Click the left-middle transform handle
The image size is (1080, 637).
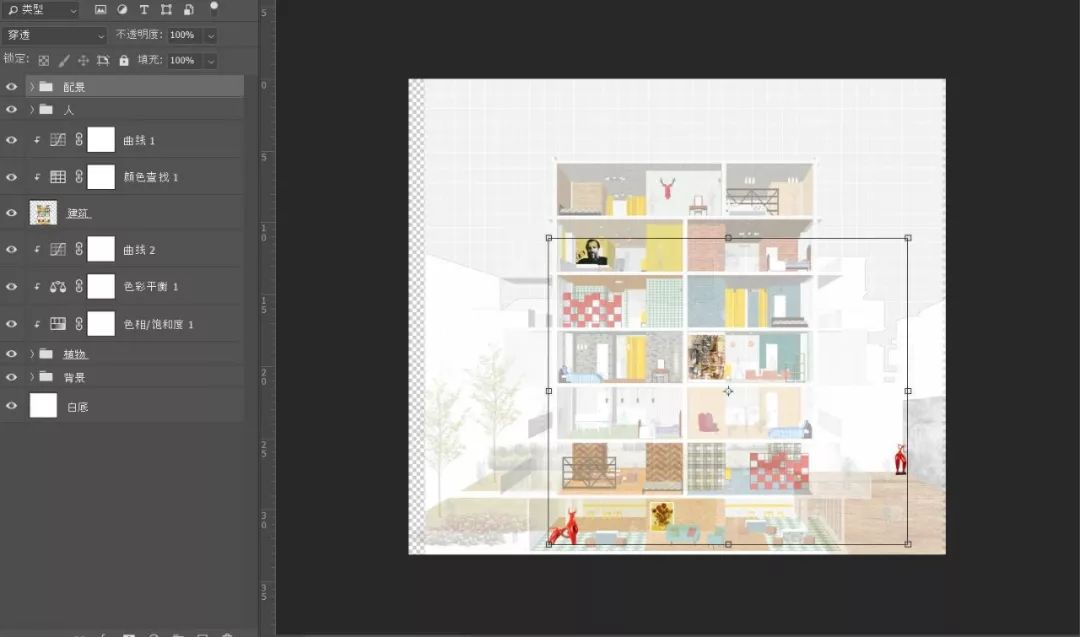point(549,390)
